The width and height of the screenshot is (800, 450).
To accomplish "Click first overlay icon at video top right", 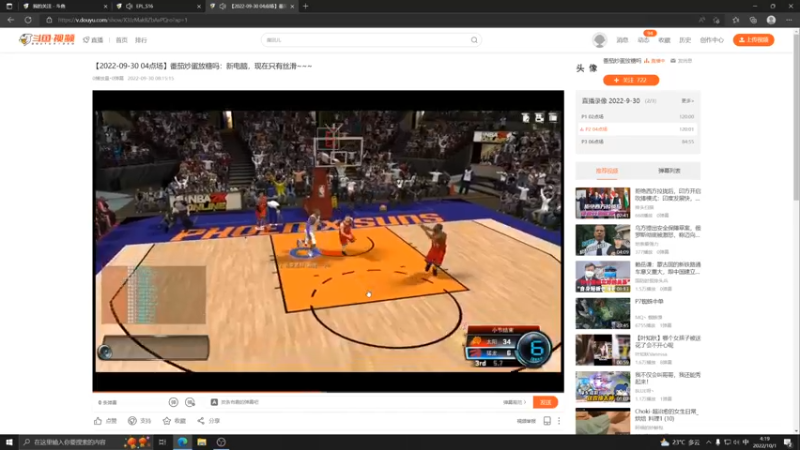I will (x=526, y=118).
